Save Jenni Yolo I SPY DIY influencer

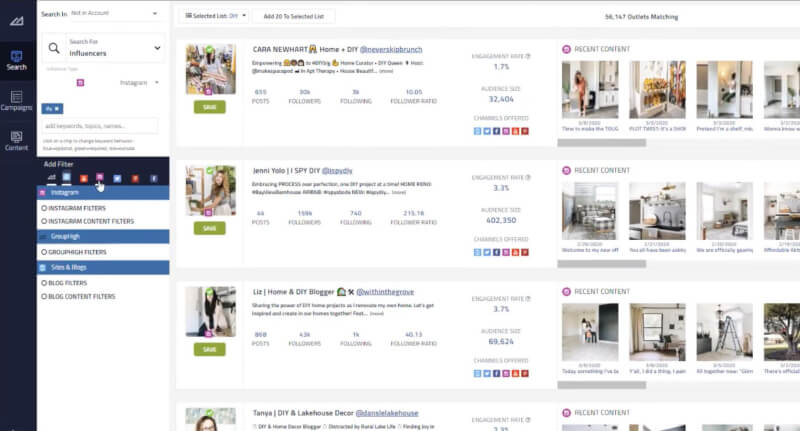pos(210,228)
